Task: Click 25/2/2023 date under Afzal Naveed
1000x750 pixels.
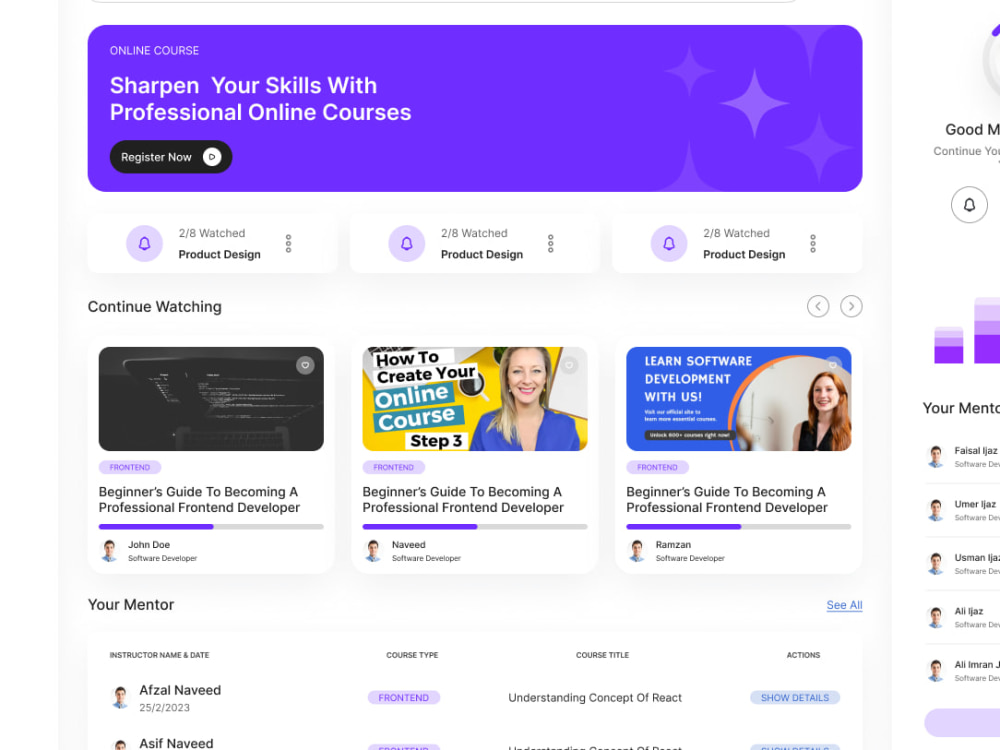Action: pos(165,708)
